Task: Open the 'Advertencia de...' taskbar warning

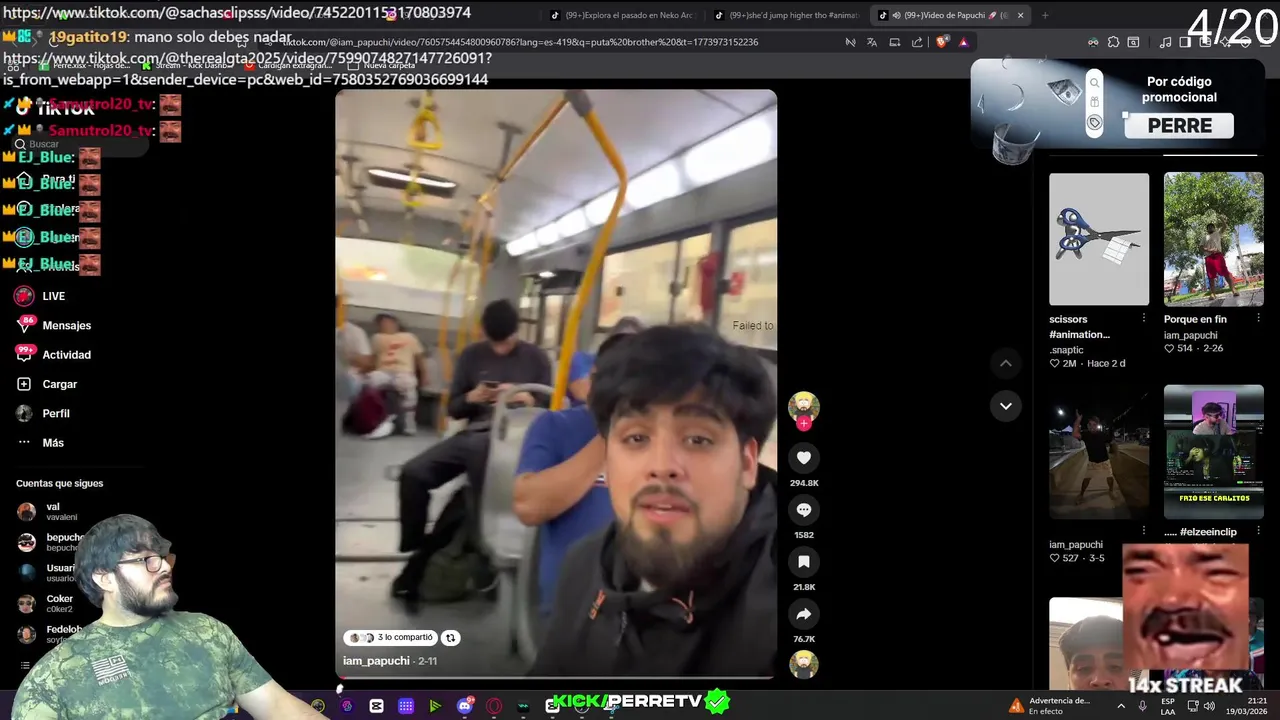Action: 1048,706
